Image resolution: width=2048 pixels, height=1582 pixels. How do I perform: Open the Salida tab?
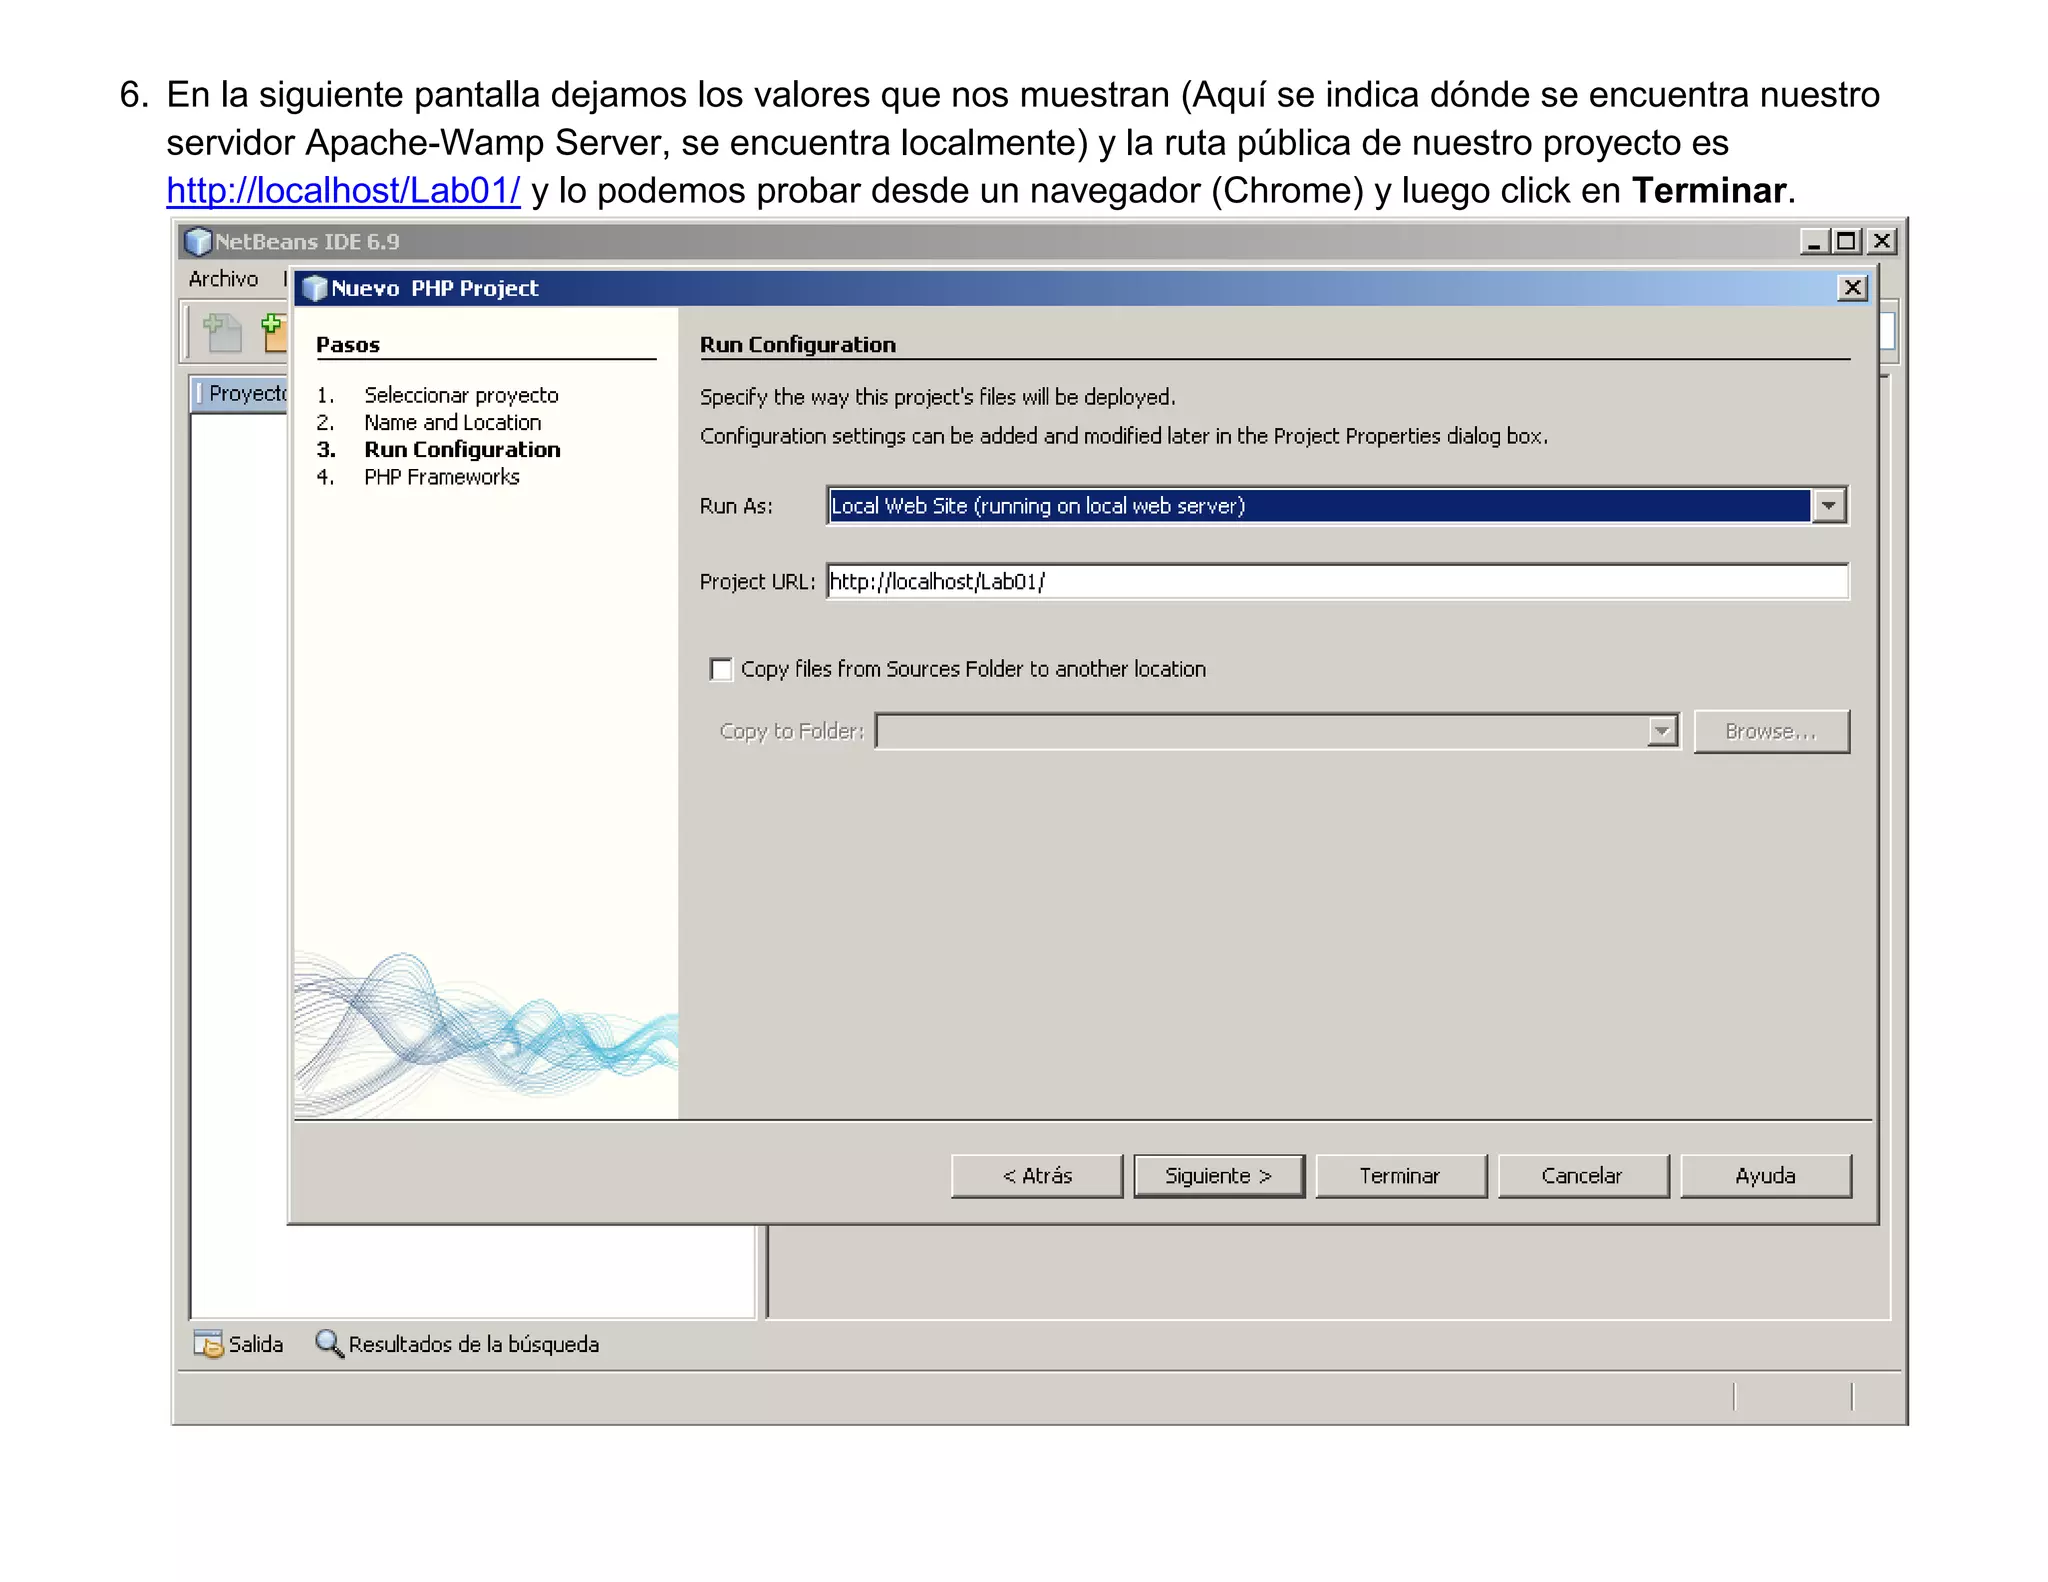[x=238, y=1343]
